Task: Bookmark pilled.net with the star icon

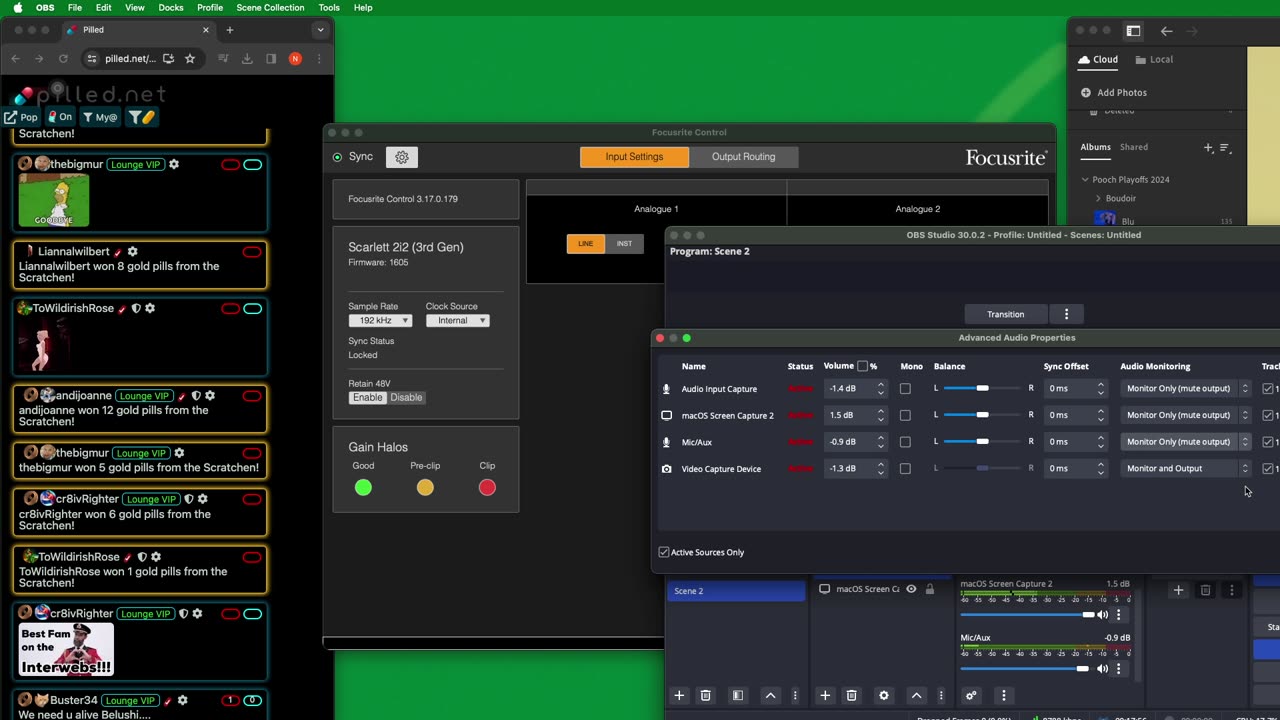Action: (x=190, y=59)
